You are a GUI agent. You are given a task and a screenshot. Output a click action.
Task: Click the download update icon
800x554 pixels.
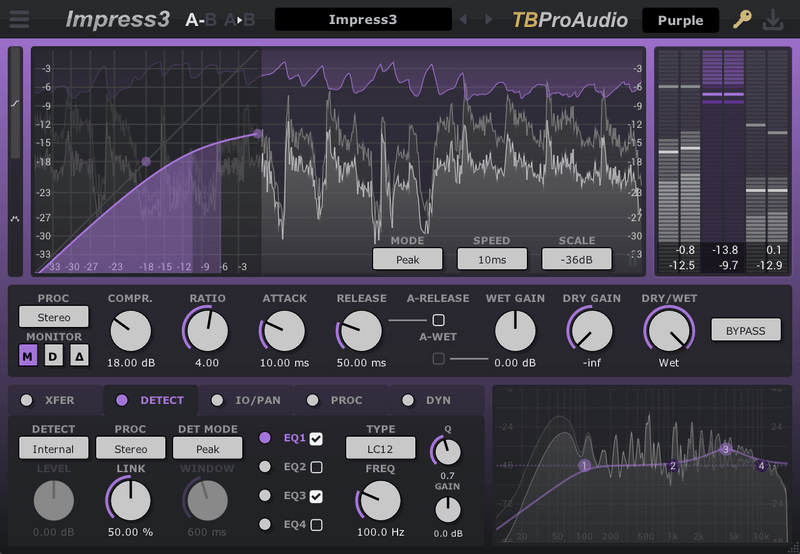coord(773,20)
